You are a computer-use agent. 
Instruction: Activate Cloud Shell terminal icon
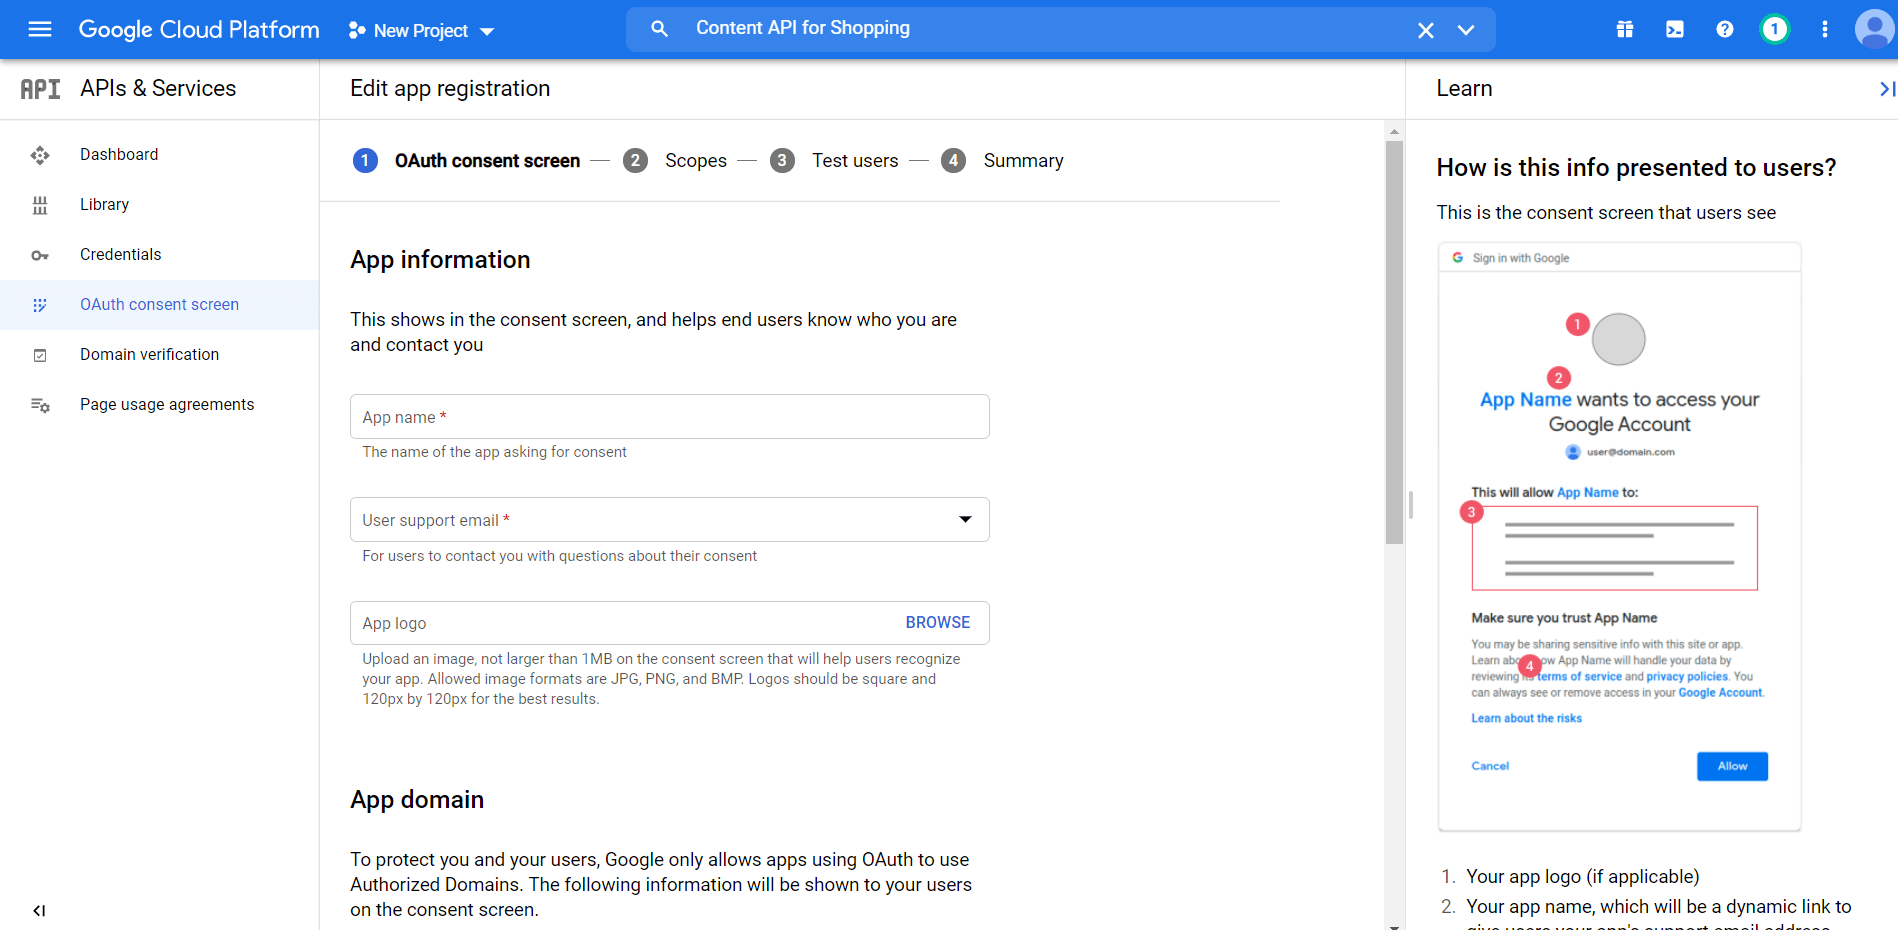tap(1675, 30)
